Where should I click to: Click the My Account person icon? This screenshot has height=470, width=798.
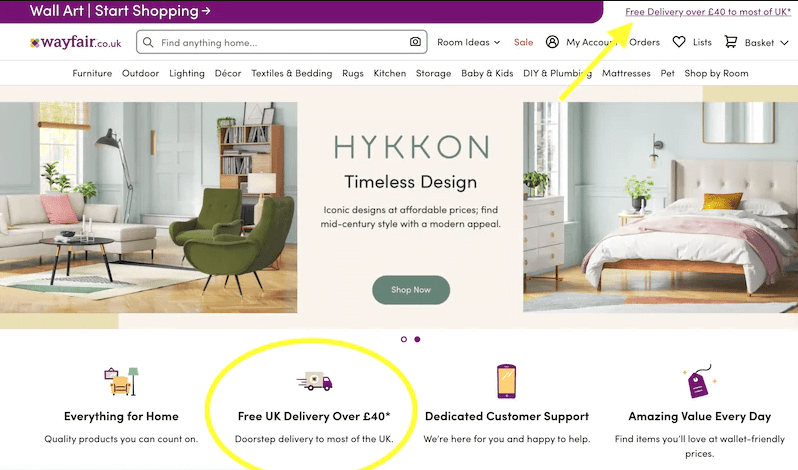pos(552,43)
